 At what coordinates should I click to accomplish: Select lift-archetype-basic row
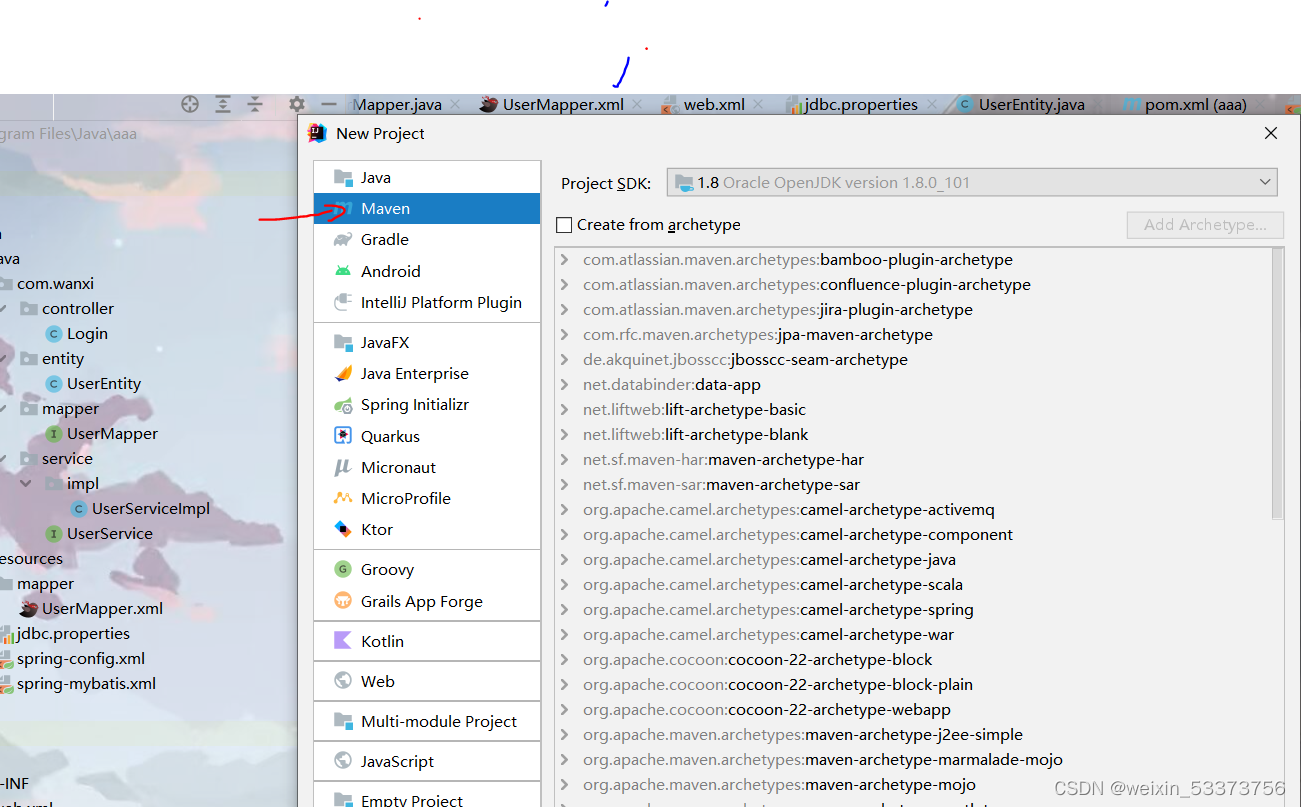[x=914, y=410]
